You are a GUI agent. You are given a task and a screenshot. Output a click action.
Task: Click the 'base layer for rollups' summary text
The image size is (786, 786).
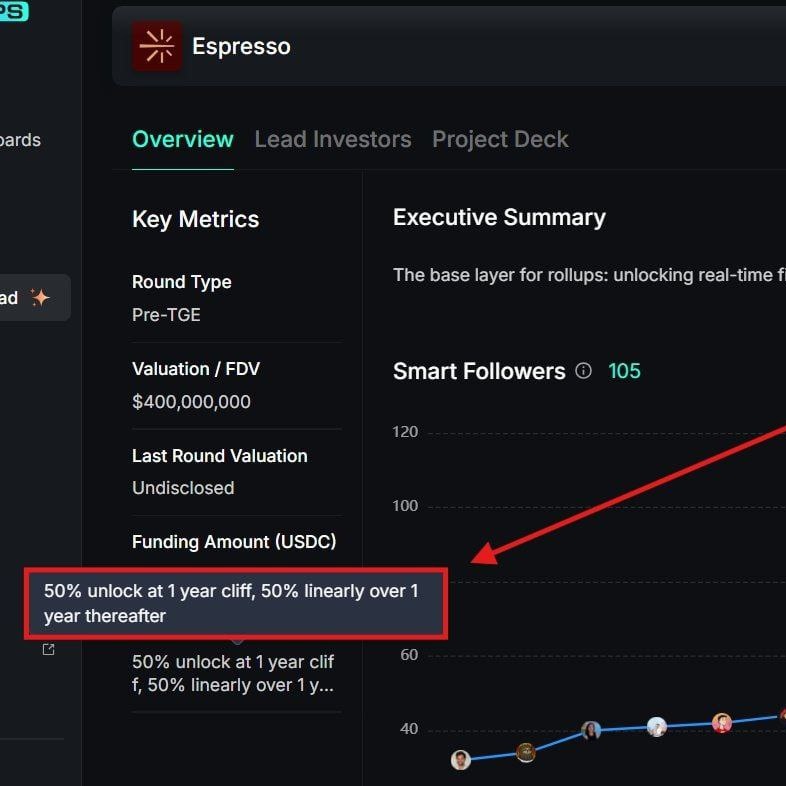(x=589, y=275)
